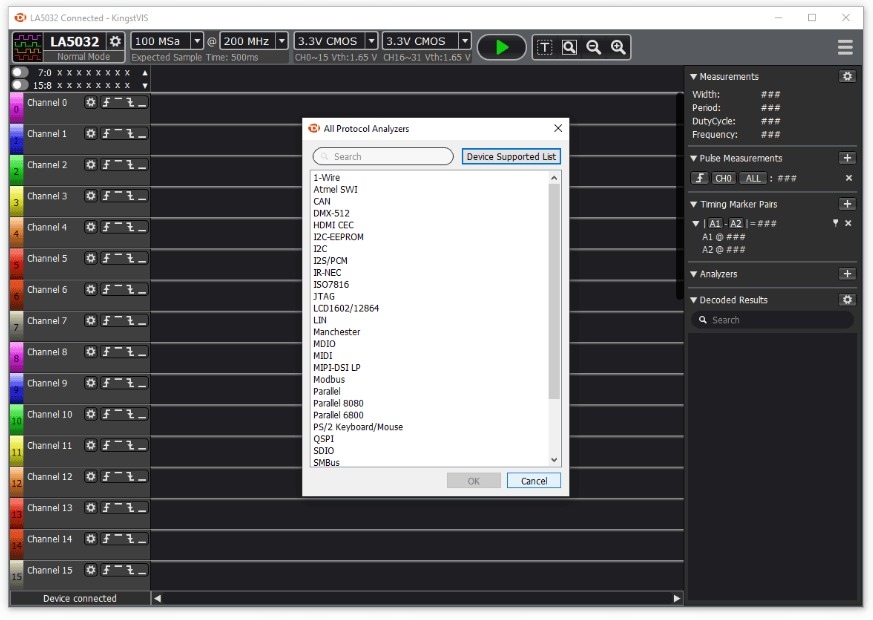Toggle the 7:0 channel group switch
This screenshot has height=620, width=873.
tap(20, 72)
